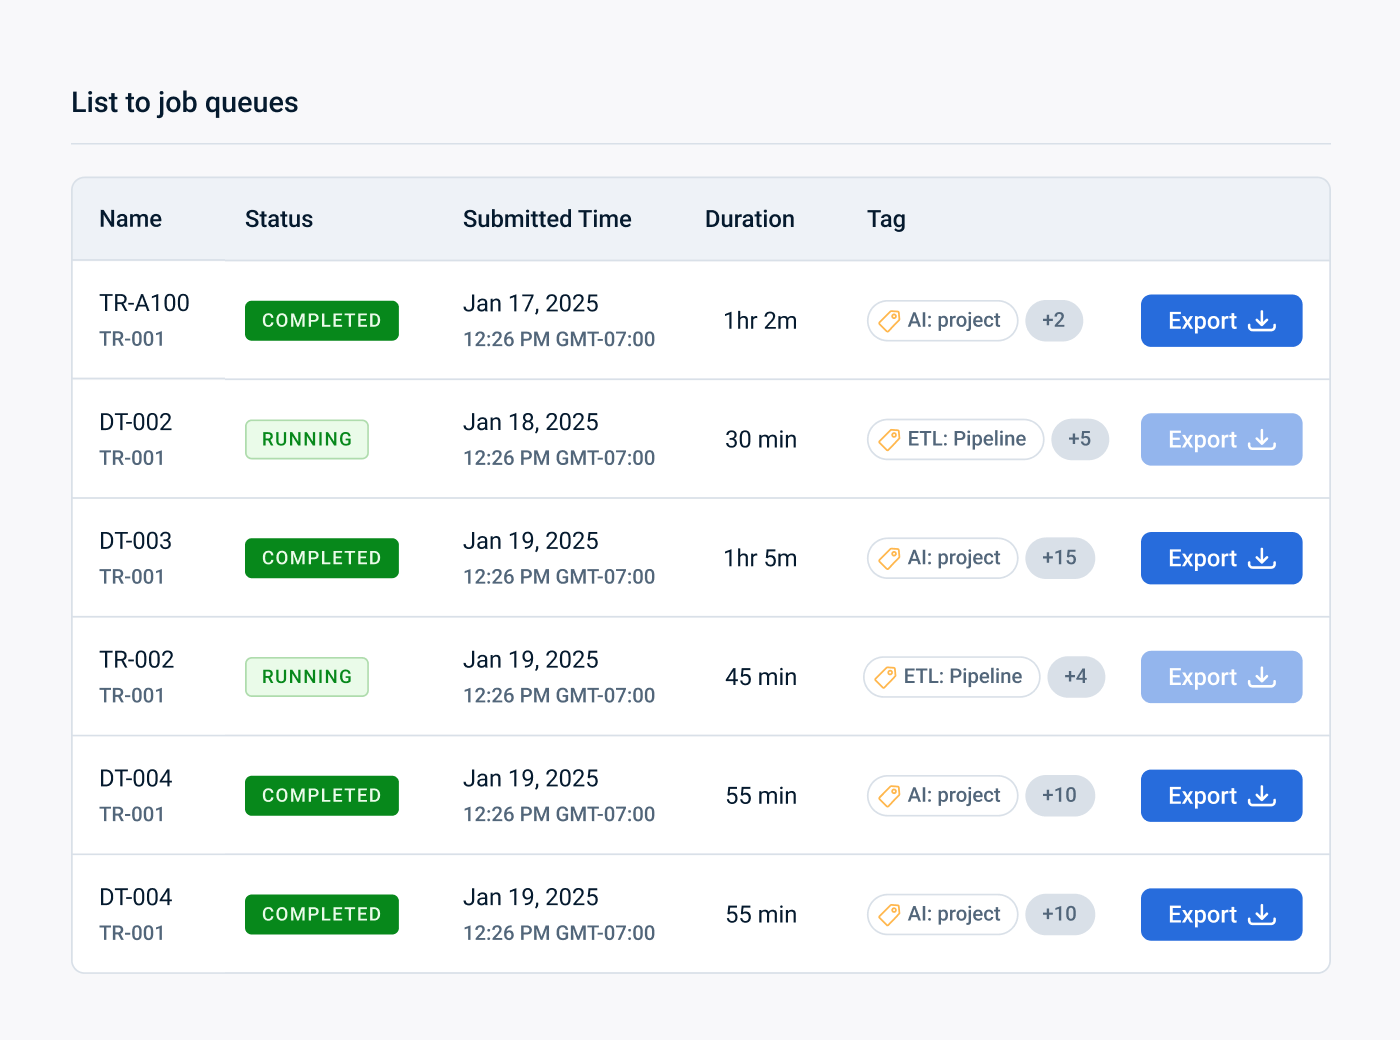Click the download icon in TR-A100's Export button
Screen dimensions: 1400x1040
coord(1261,320)
